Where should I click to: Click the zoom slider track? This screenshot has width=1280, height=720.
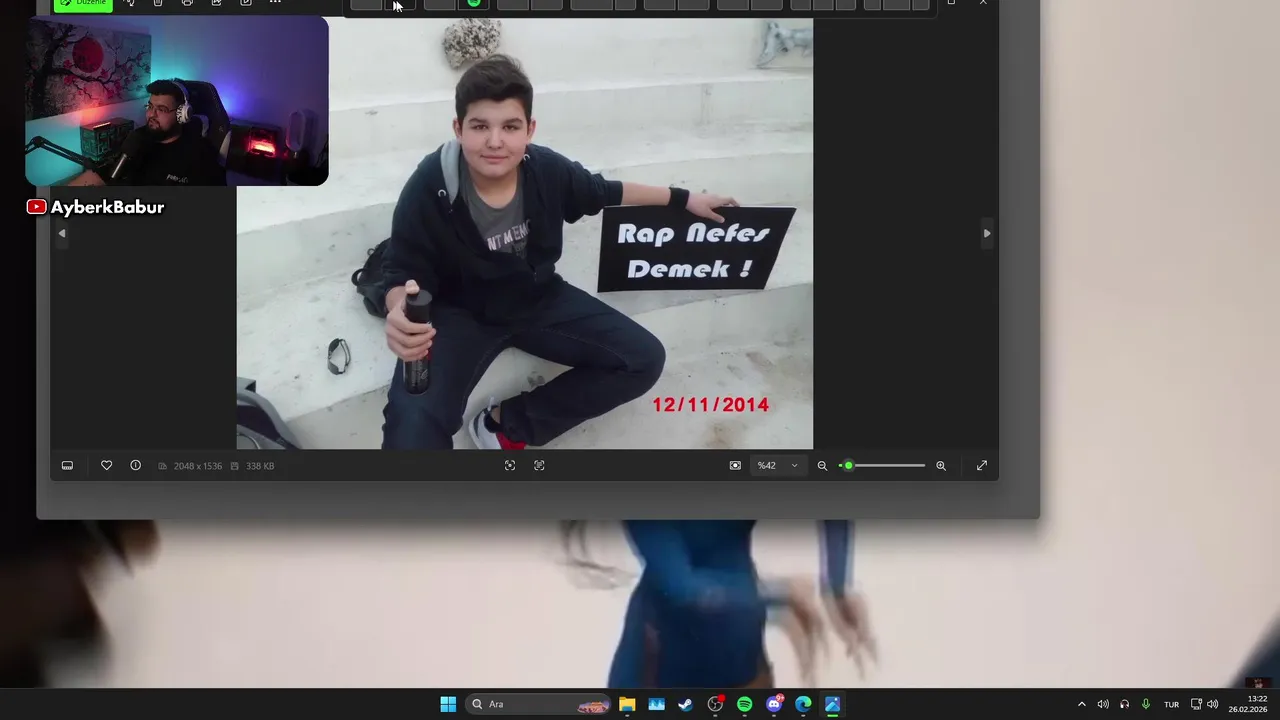click(x=882, y=466)
